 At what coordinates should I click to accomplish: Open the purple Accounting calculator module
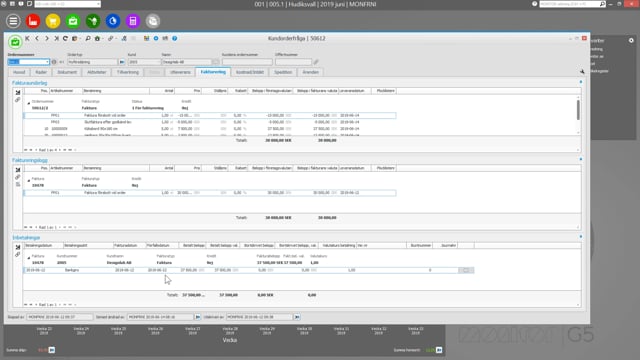[133, 21]
